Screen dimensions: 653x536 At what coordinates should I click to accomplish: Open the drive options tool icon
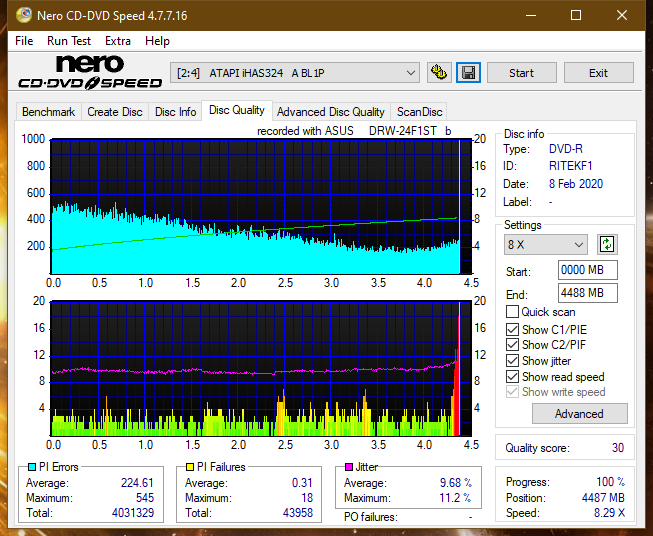point(439,73)
